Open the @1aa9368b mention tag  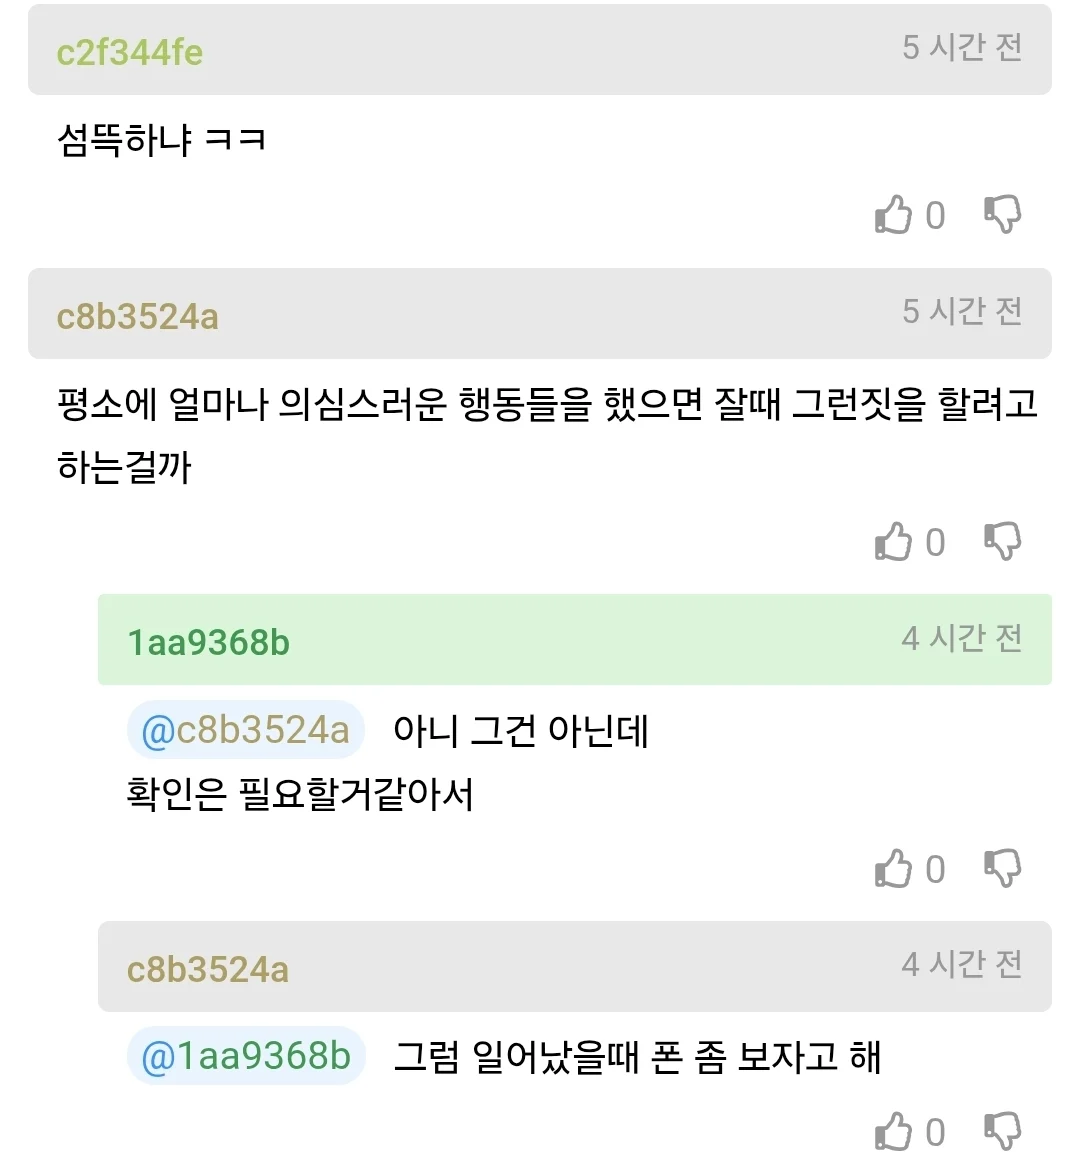246,1057
